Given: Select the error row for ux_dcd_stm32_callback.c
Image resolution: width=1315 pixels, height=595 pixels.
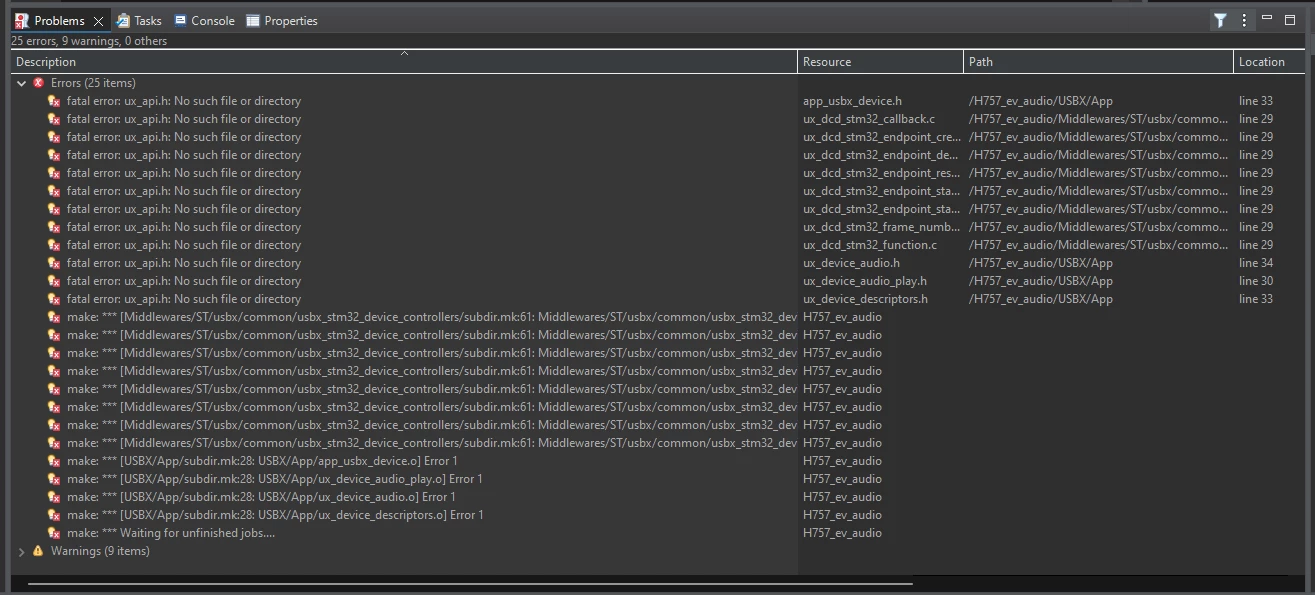Looking at the screenshot, I should (658, 119).
